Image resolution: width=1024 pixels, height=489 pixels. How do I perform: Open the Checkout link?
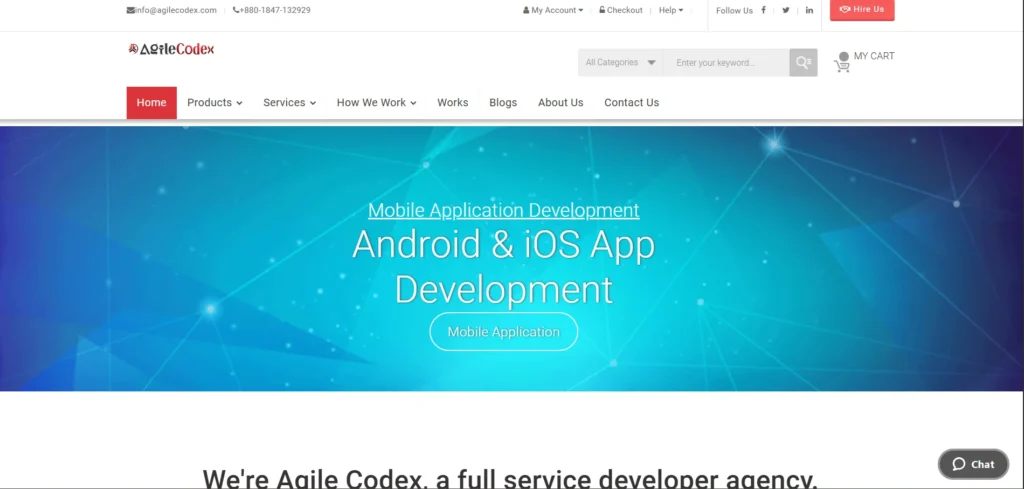click(x=621, y=10)
